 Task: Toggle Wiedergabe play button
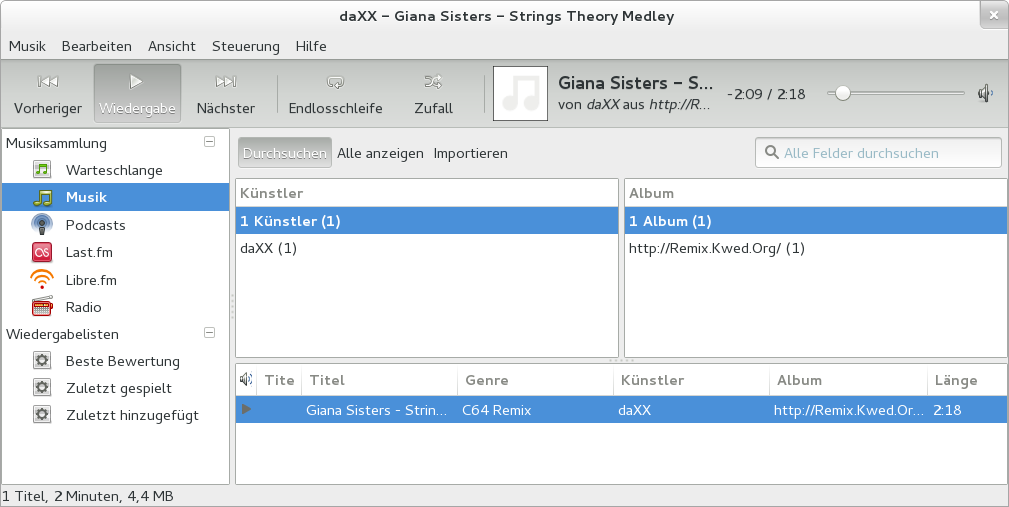[x=137, y=93]
